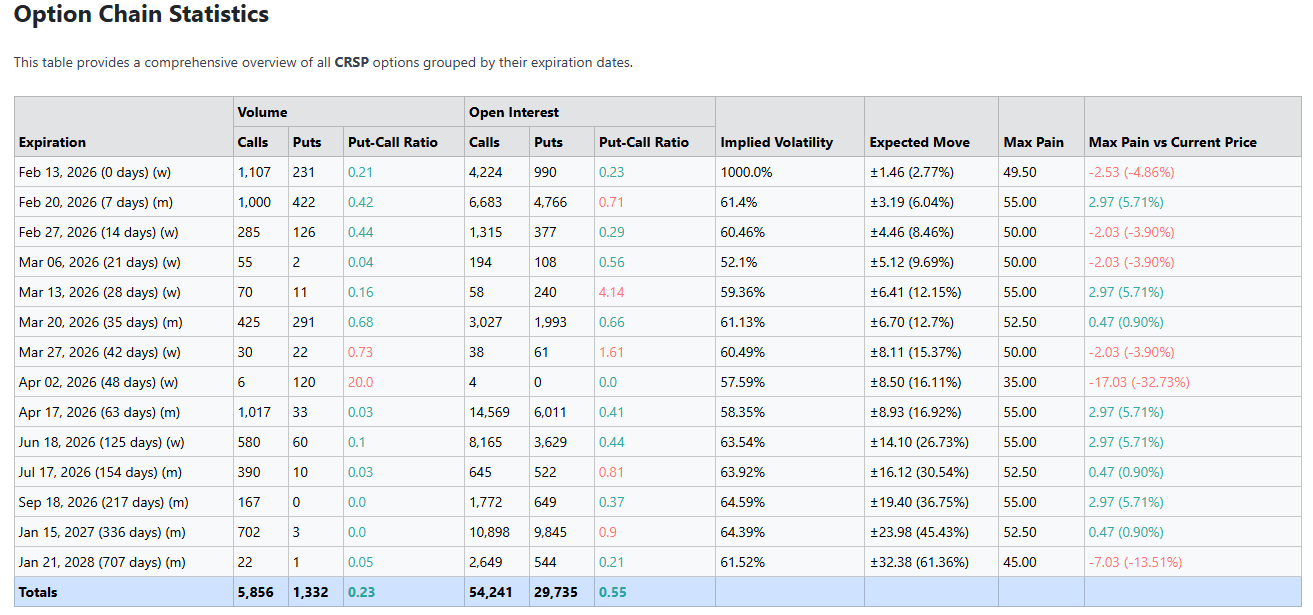Click the Option Chain Statistics heading
1313x615 pixels.
[141, 15]
